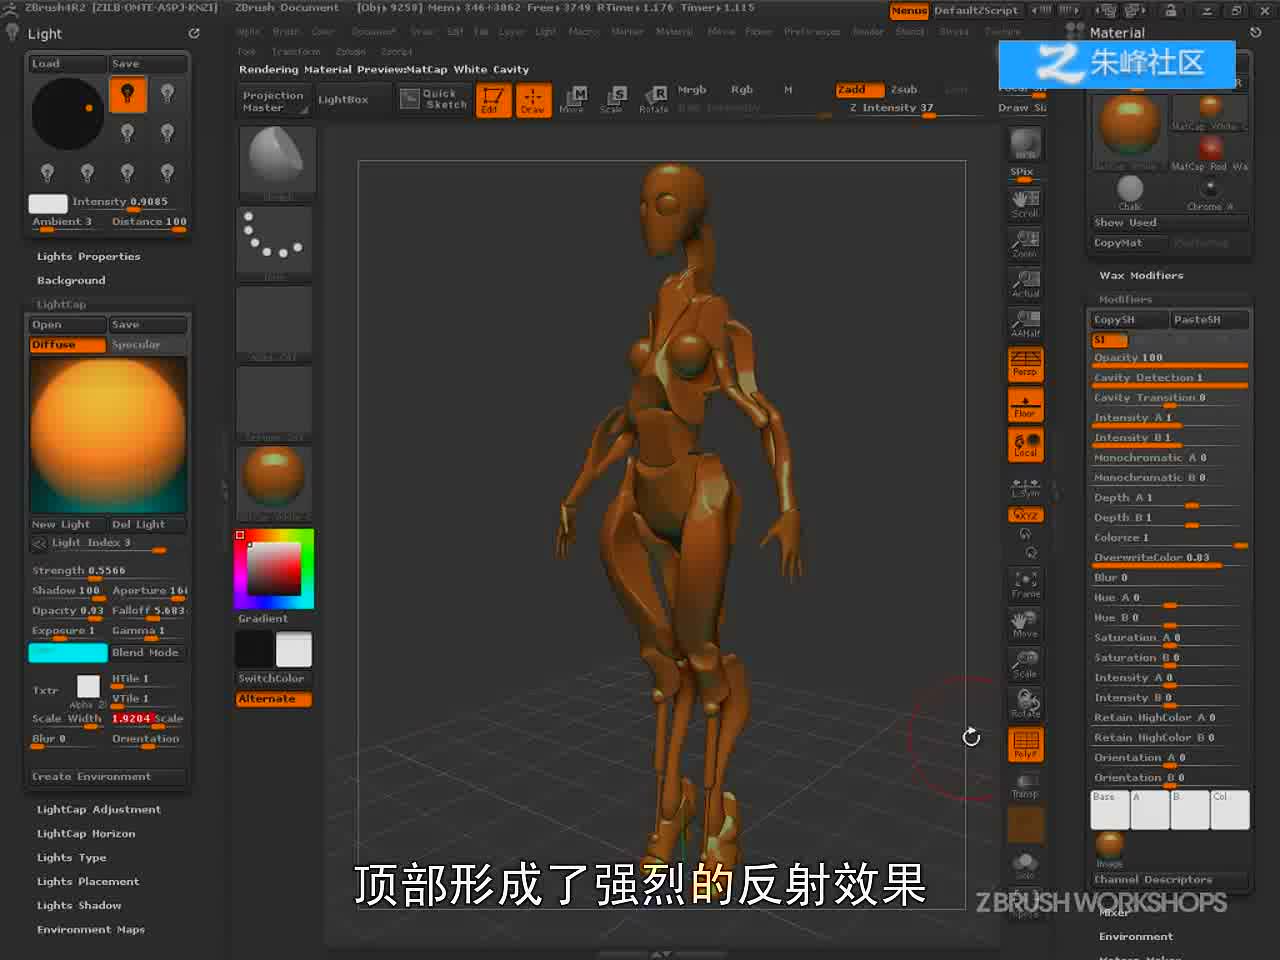1280x960 pixels.
Task: Open the DefaultZScript menu item
Action: point(976,11)
